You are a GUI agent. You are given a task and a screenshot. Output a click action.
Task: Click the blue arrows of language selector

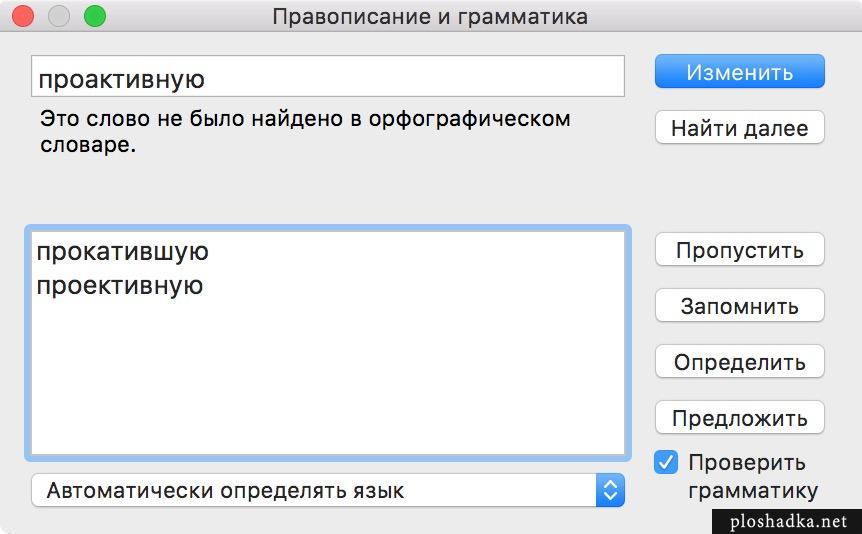tap(610, 490)
